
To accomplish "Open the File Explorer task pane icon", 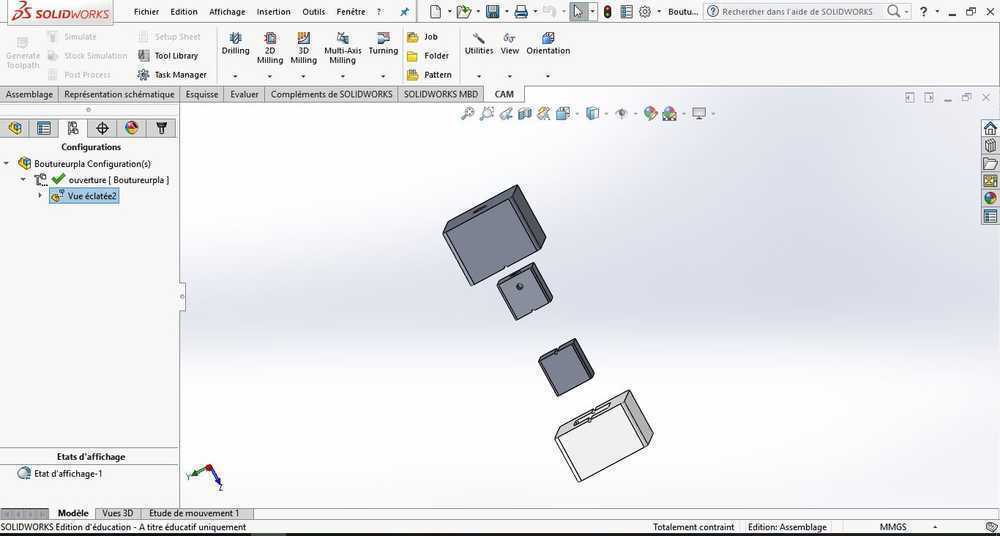I will tap(990, 163).
